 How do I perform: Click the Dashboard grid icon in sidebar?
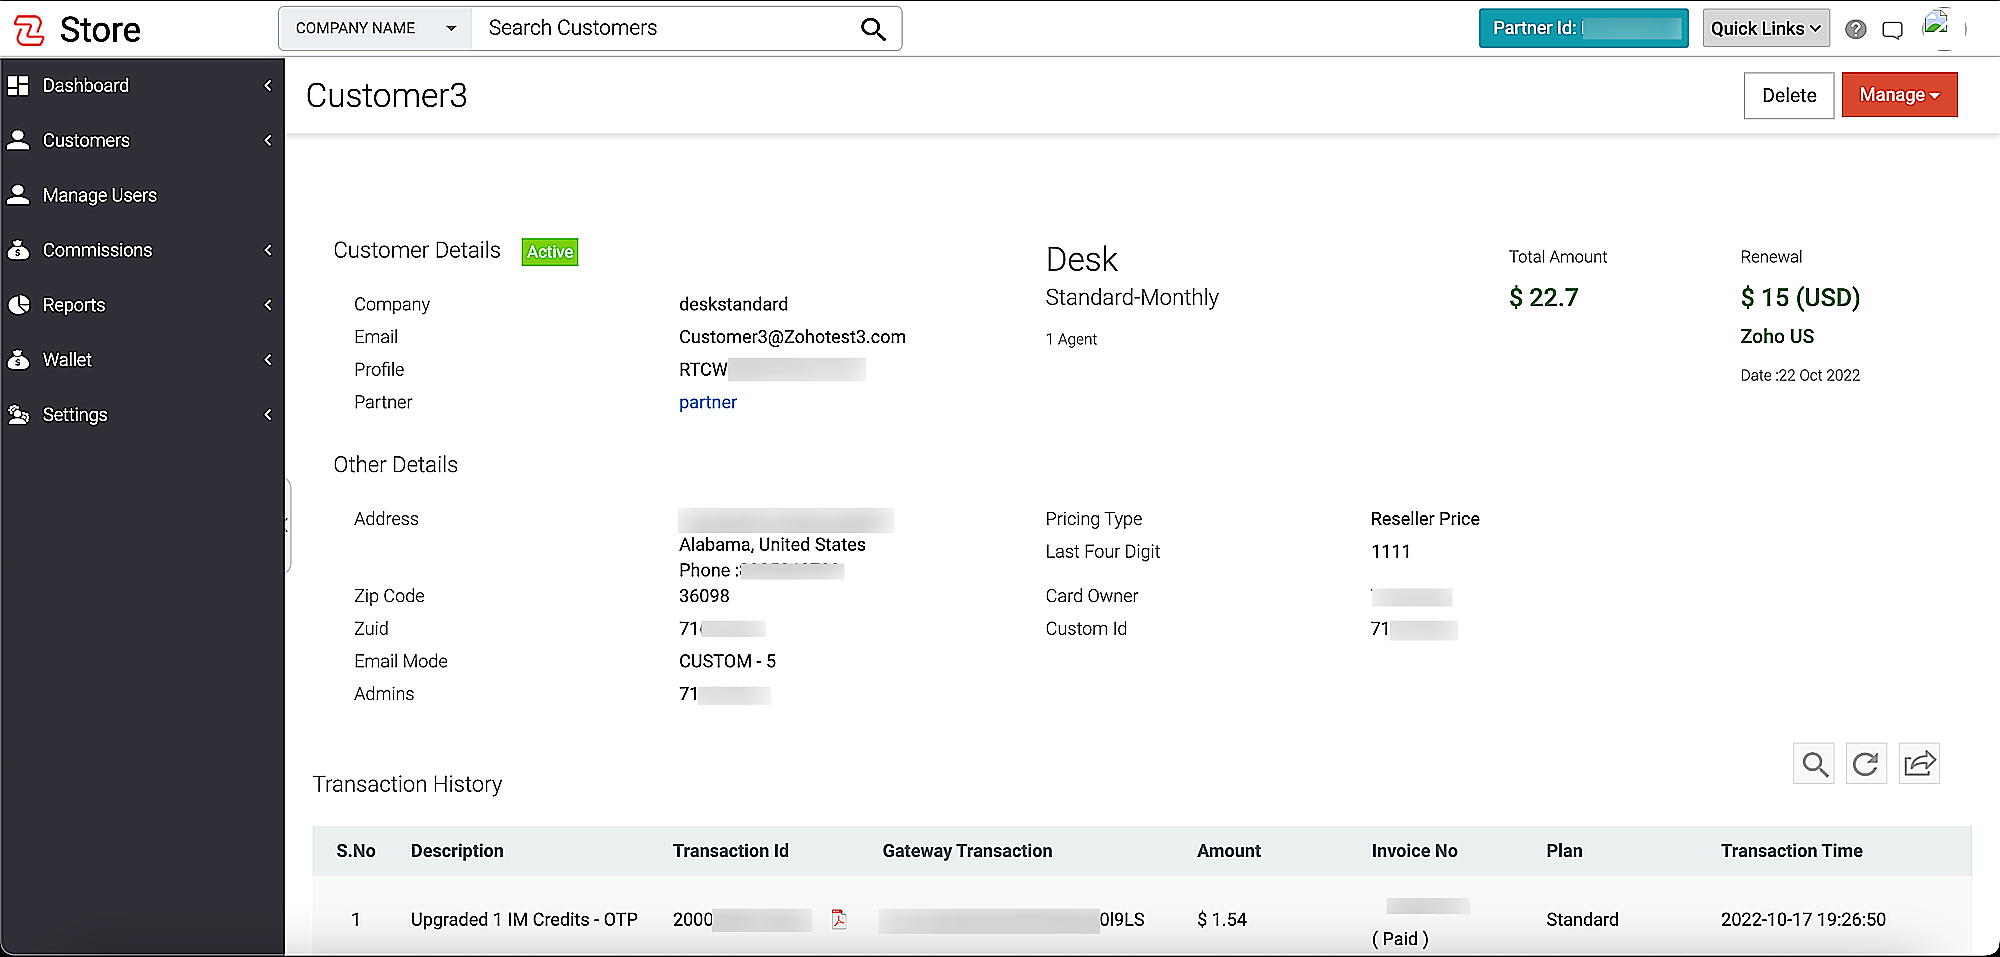point(18,86)
